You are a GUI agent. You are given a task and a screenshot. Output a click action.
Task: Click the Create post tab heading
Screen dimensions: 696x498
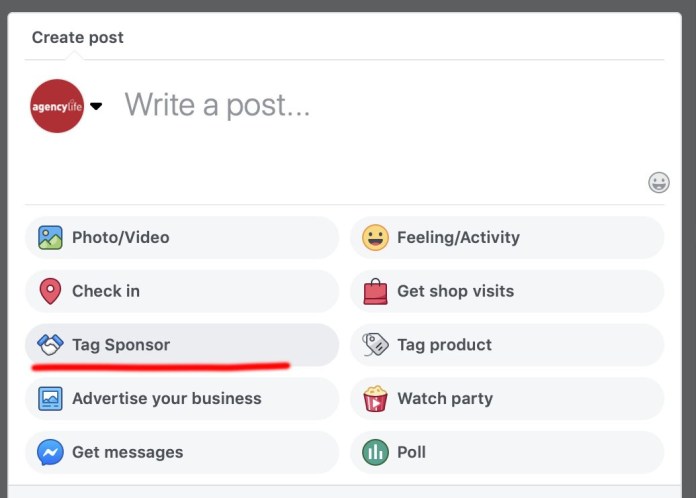pos(78,37)
